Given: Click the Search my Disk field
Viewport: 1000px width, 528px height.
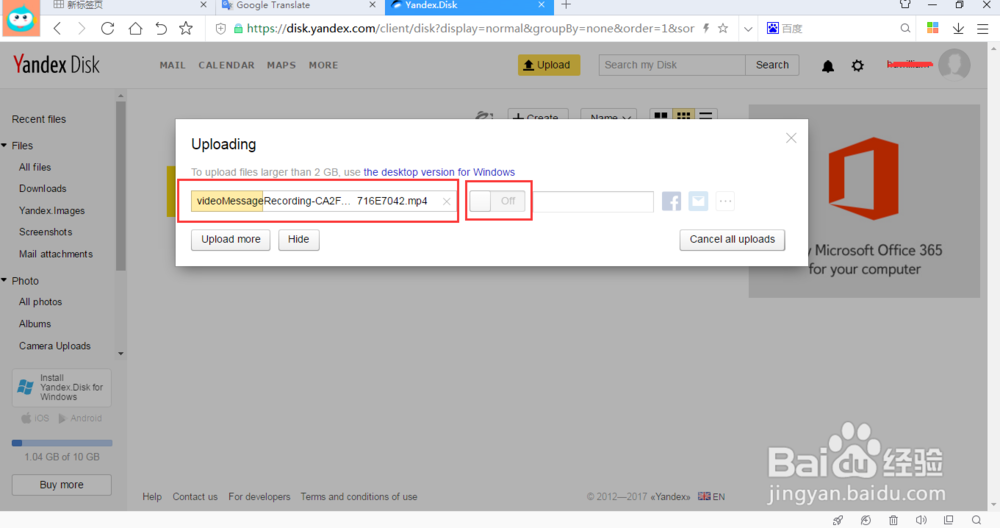Looking at the screenshot, I should (x=672, y=65).
